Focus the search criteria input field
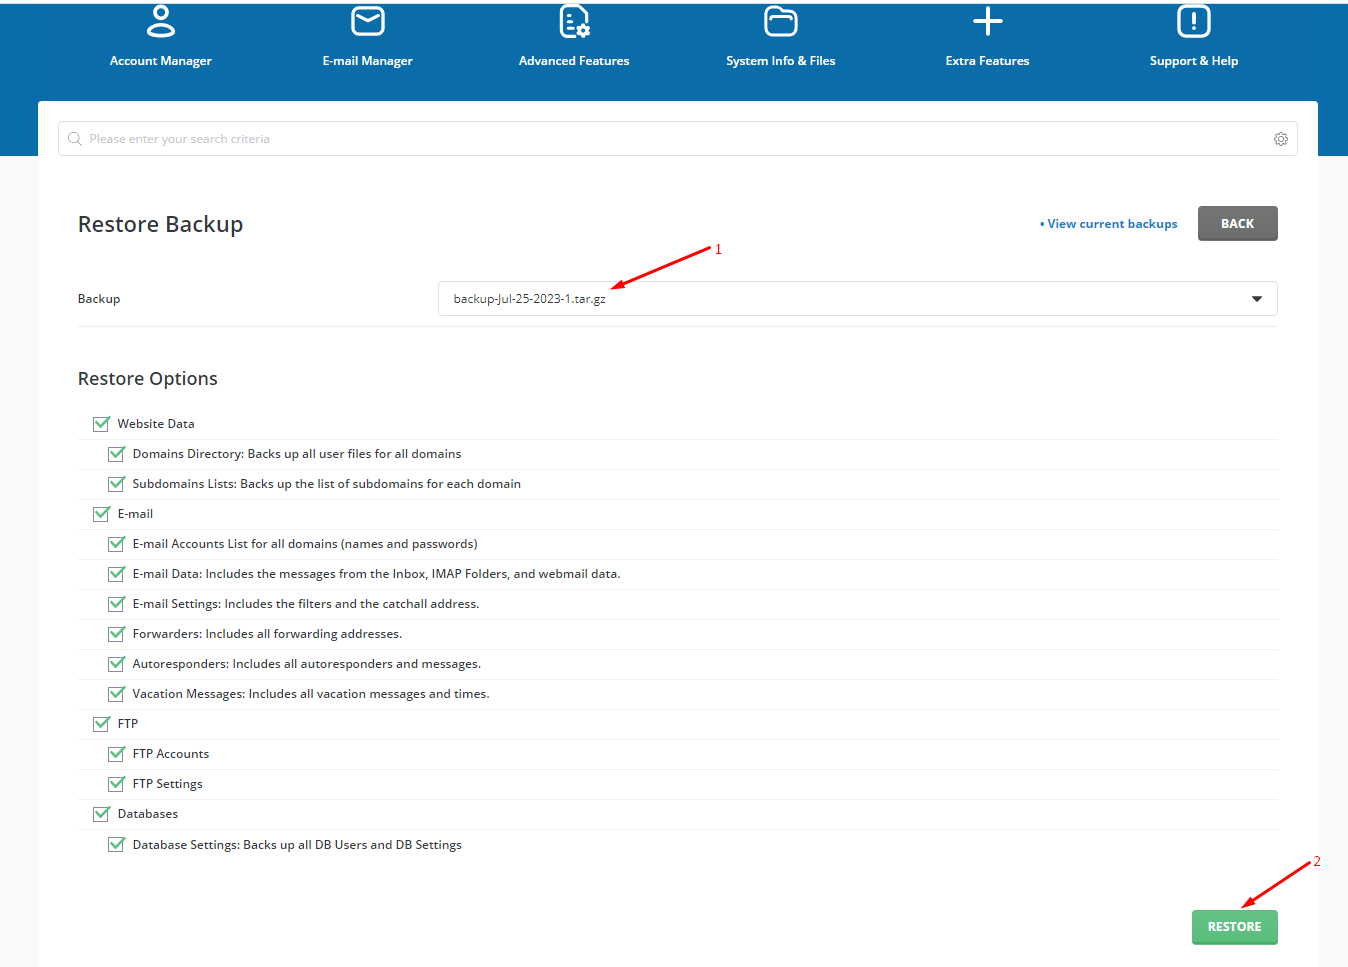Viewport: 1348px width, 967px height. (678, 139)
